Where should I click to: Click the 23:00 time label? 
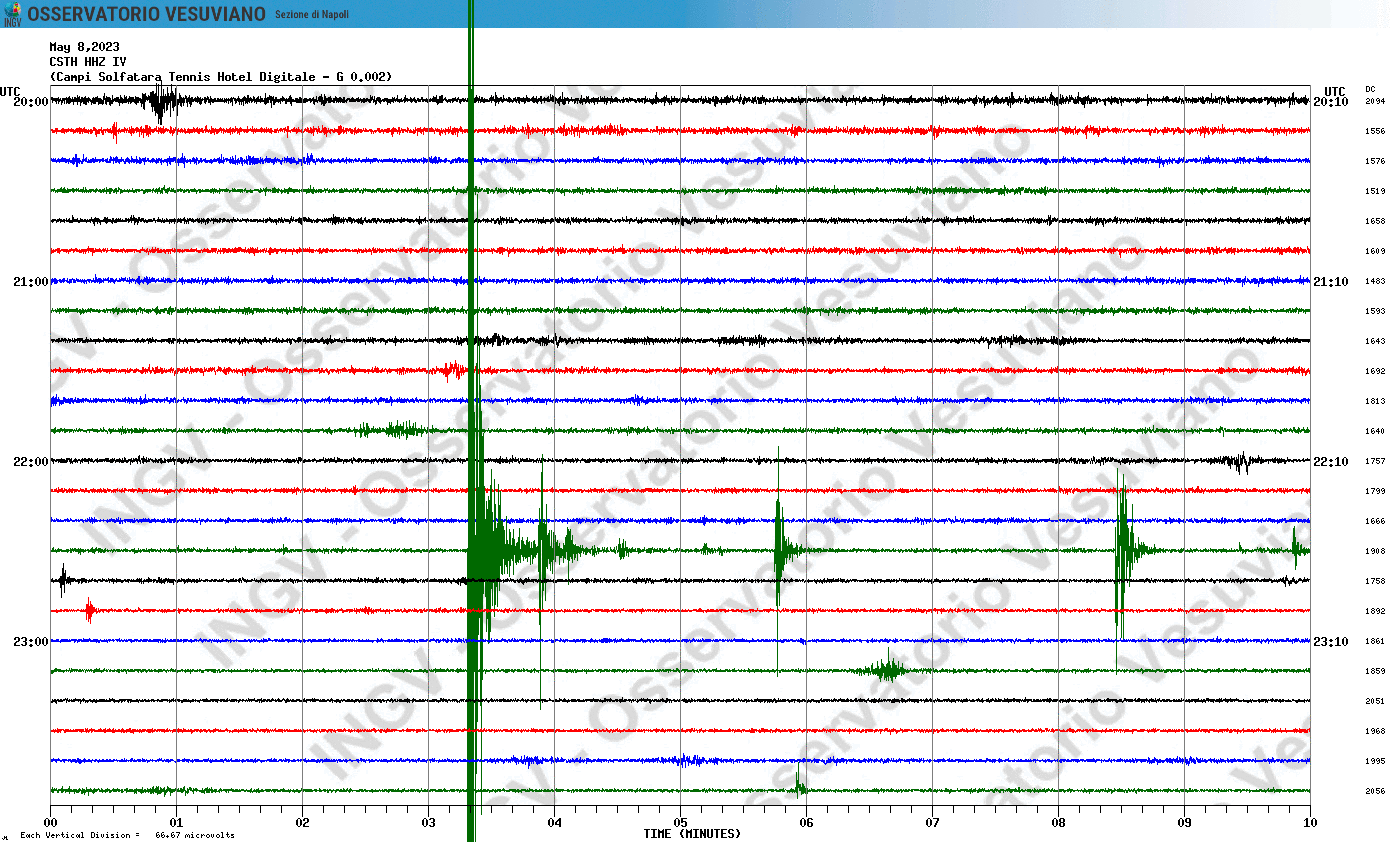(x=31, y=642)
